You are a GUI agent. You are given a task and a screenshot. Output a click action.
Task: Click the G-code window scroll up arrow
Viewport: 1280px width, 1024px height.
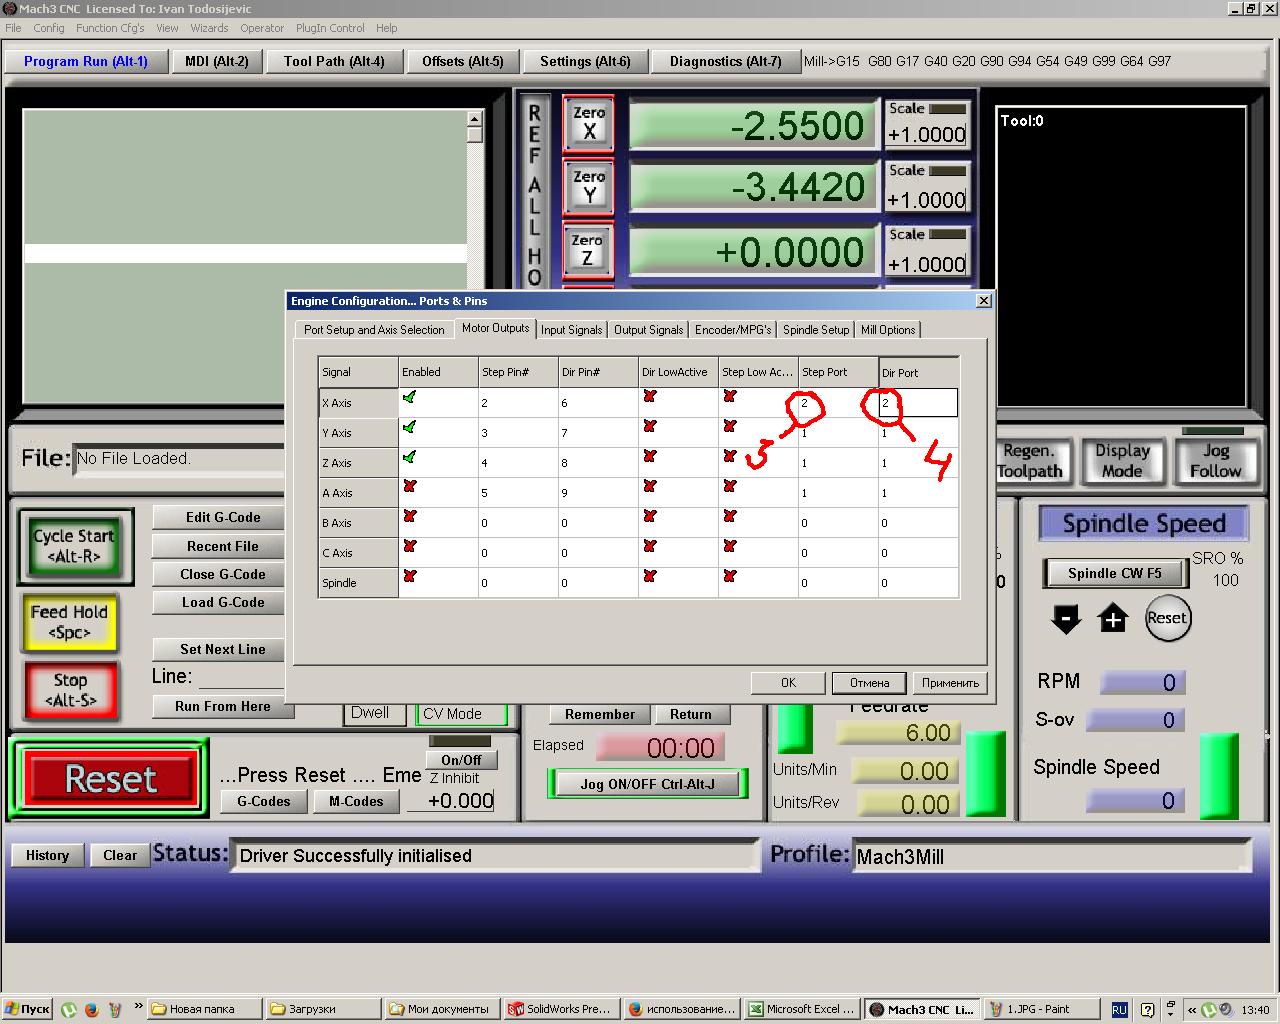click(475, 120)
